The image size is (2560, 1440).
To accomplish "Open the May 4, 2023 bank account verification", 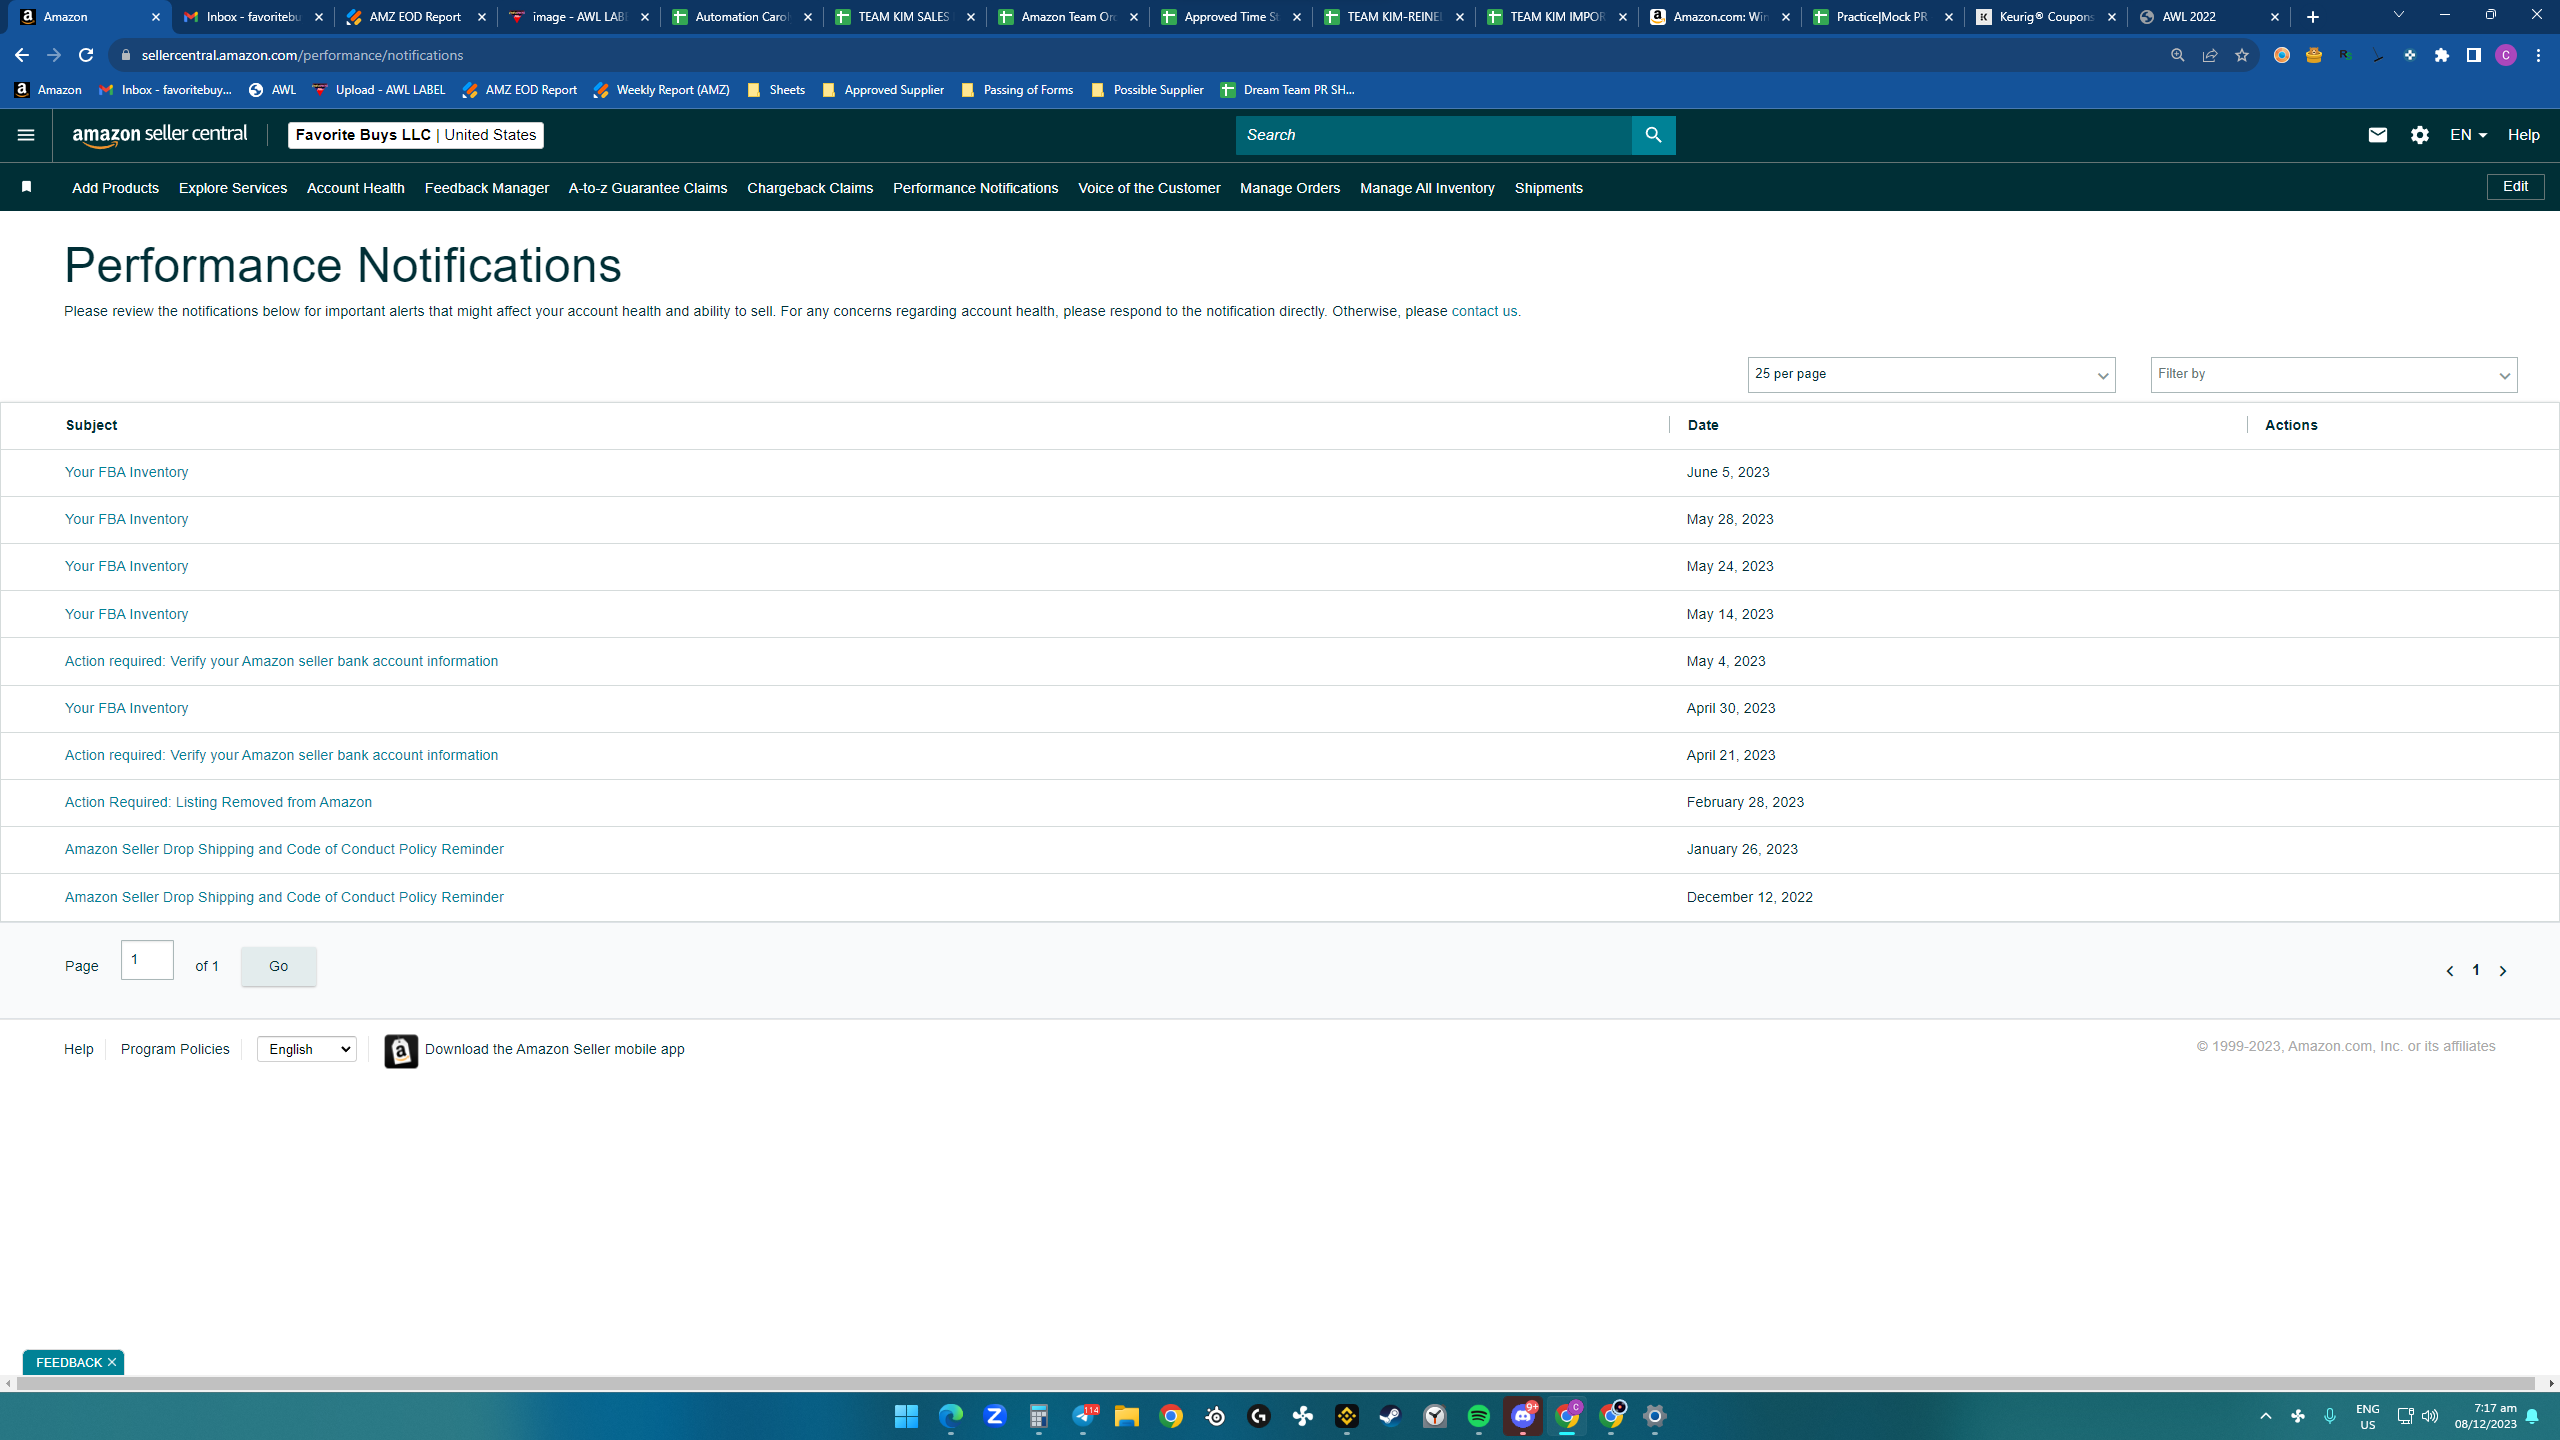I will pos(281,661).
